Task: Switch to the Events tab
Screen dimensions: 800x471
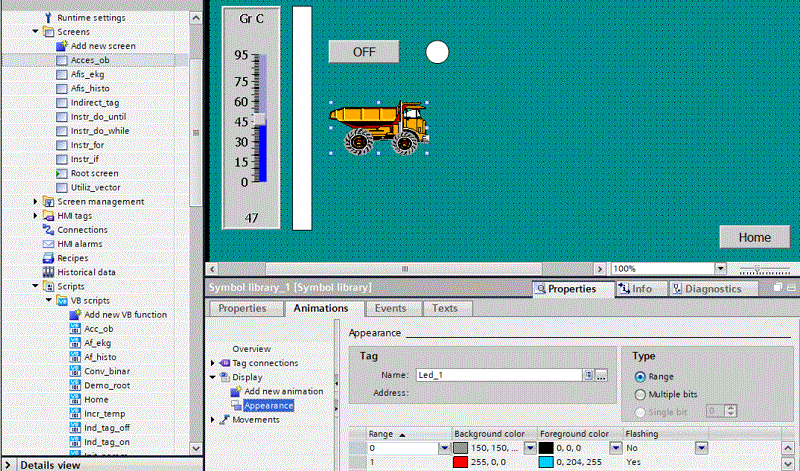Action: point(391,309)
